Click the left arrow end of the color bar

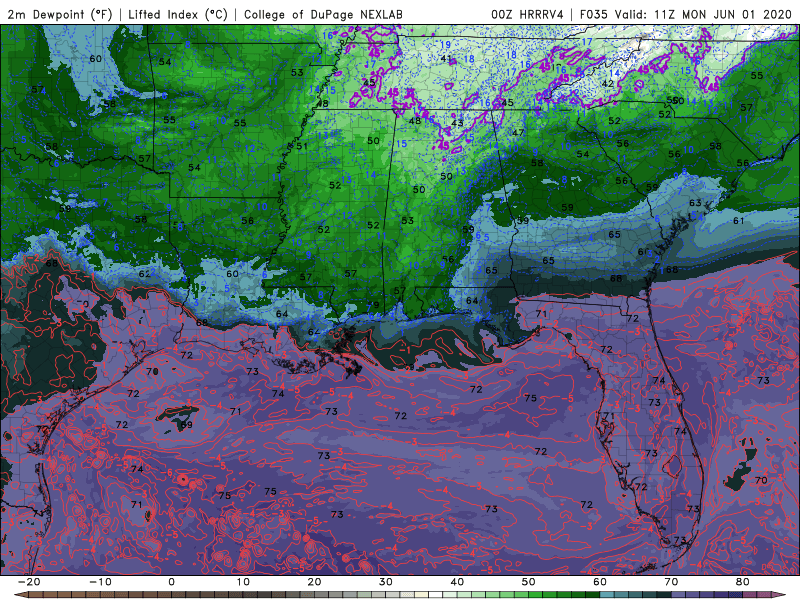coord(20,595)
